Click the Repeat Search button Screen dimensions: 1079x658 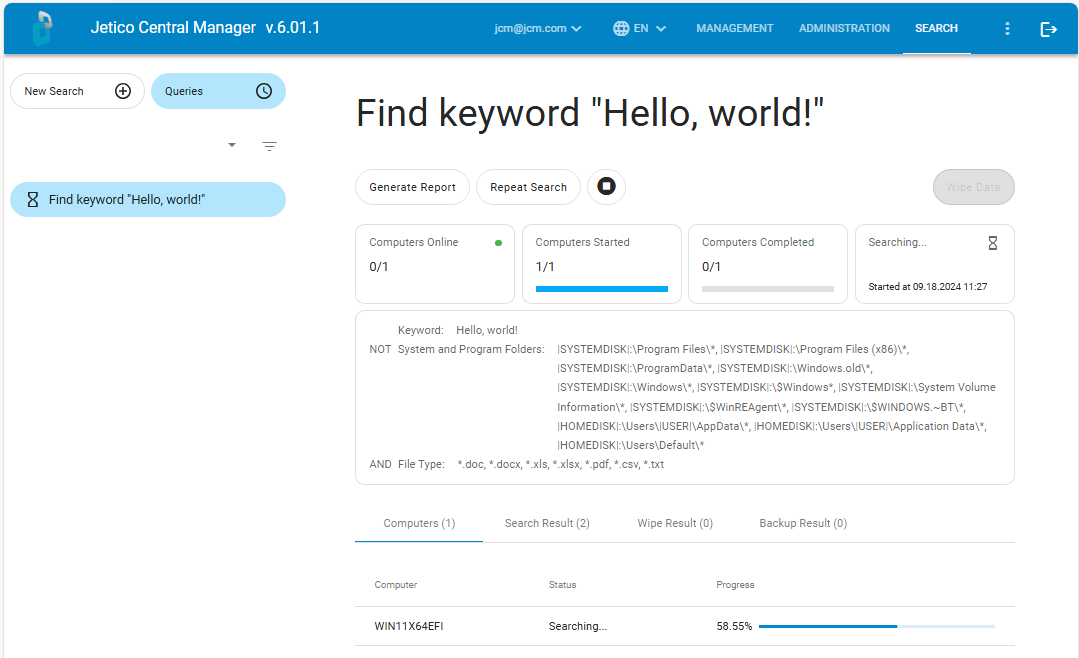pyautogui.click(x=528, y=187)
